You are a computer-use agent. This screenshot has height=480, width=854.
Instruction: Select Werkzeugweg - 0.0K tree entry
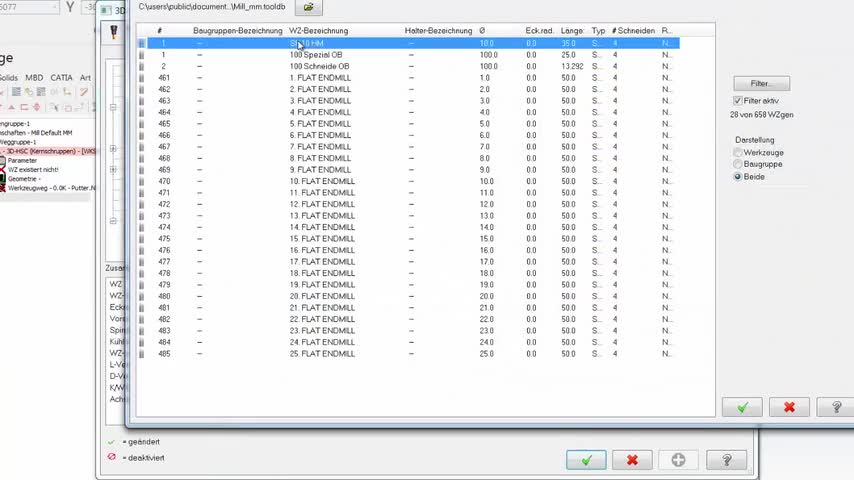click(51, 188)
